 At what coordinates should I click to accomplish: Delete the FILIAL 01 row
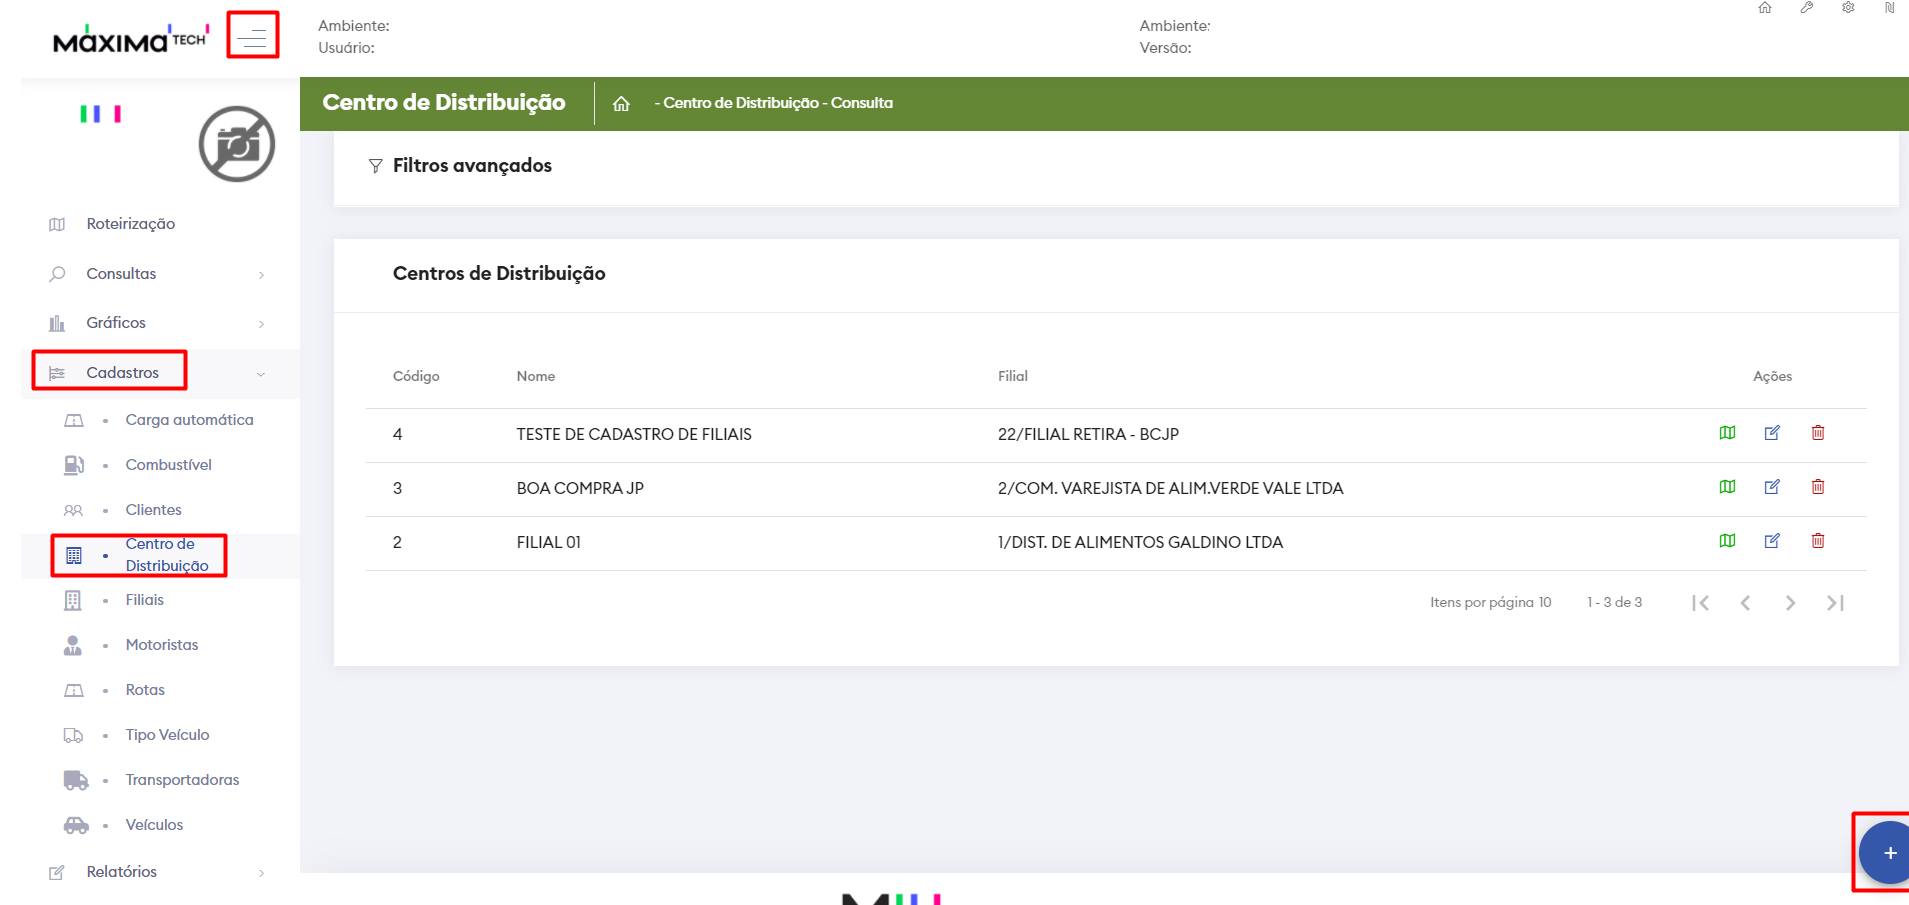pyautogui.click(x=1818, y=541)
